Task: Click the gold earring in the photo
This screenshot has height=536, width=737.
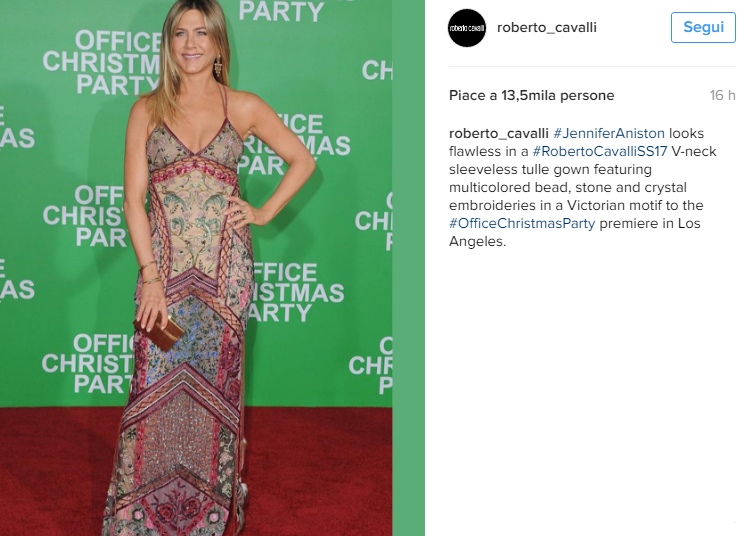Action: coord(218,66)
